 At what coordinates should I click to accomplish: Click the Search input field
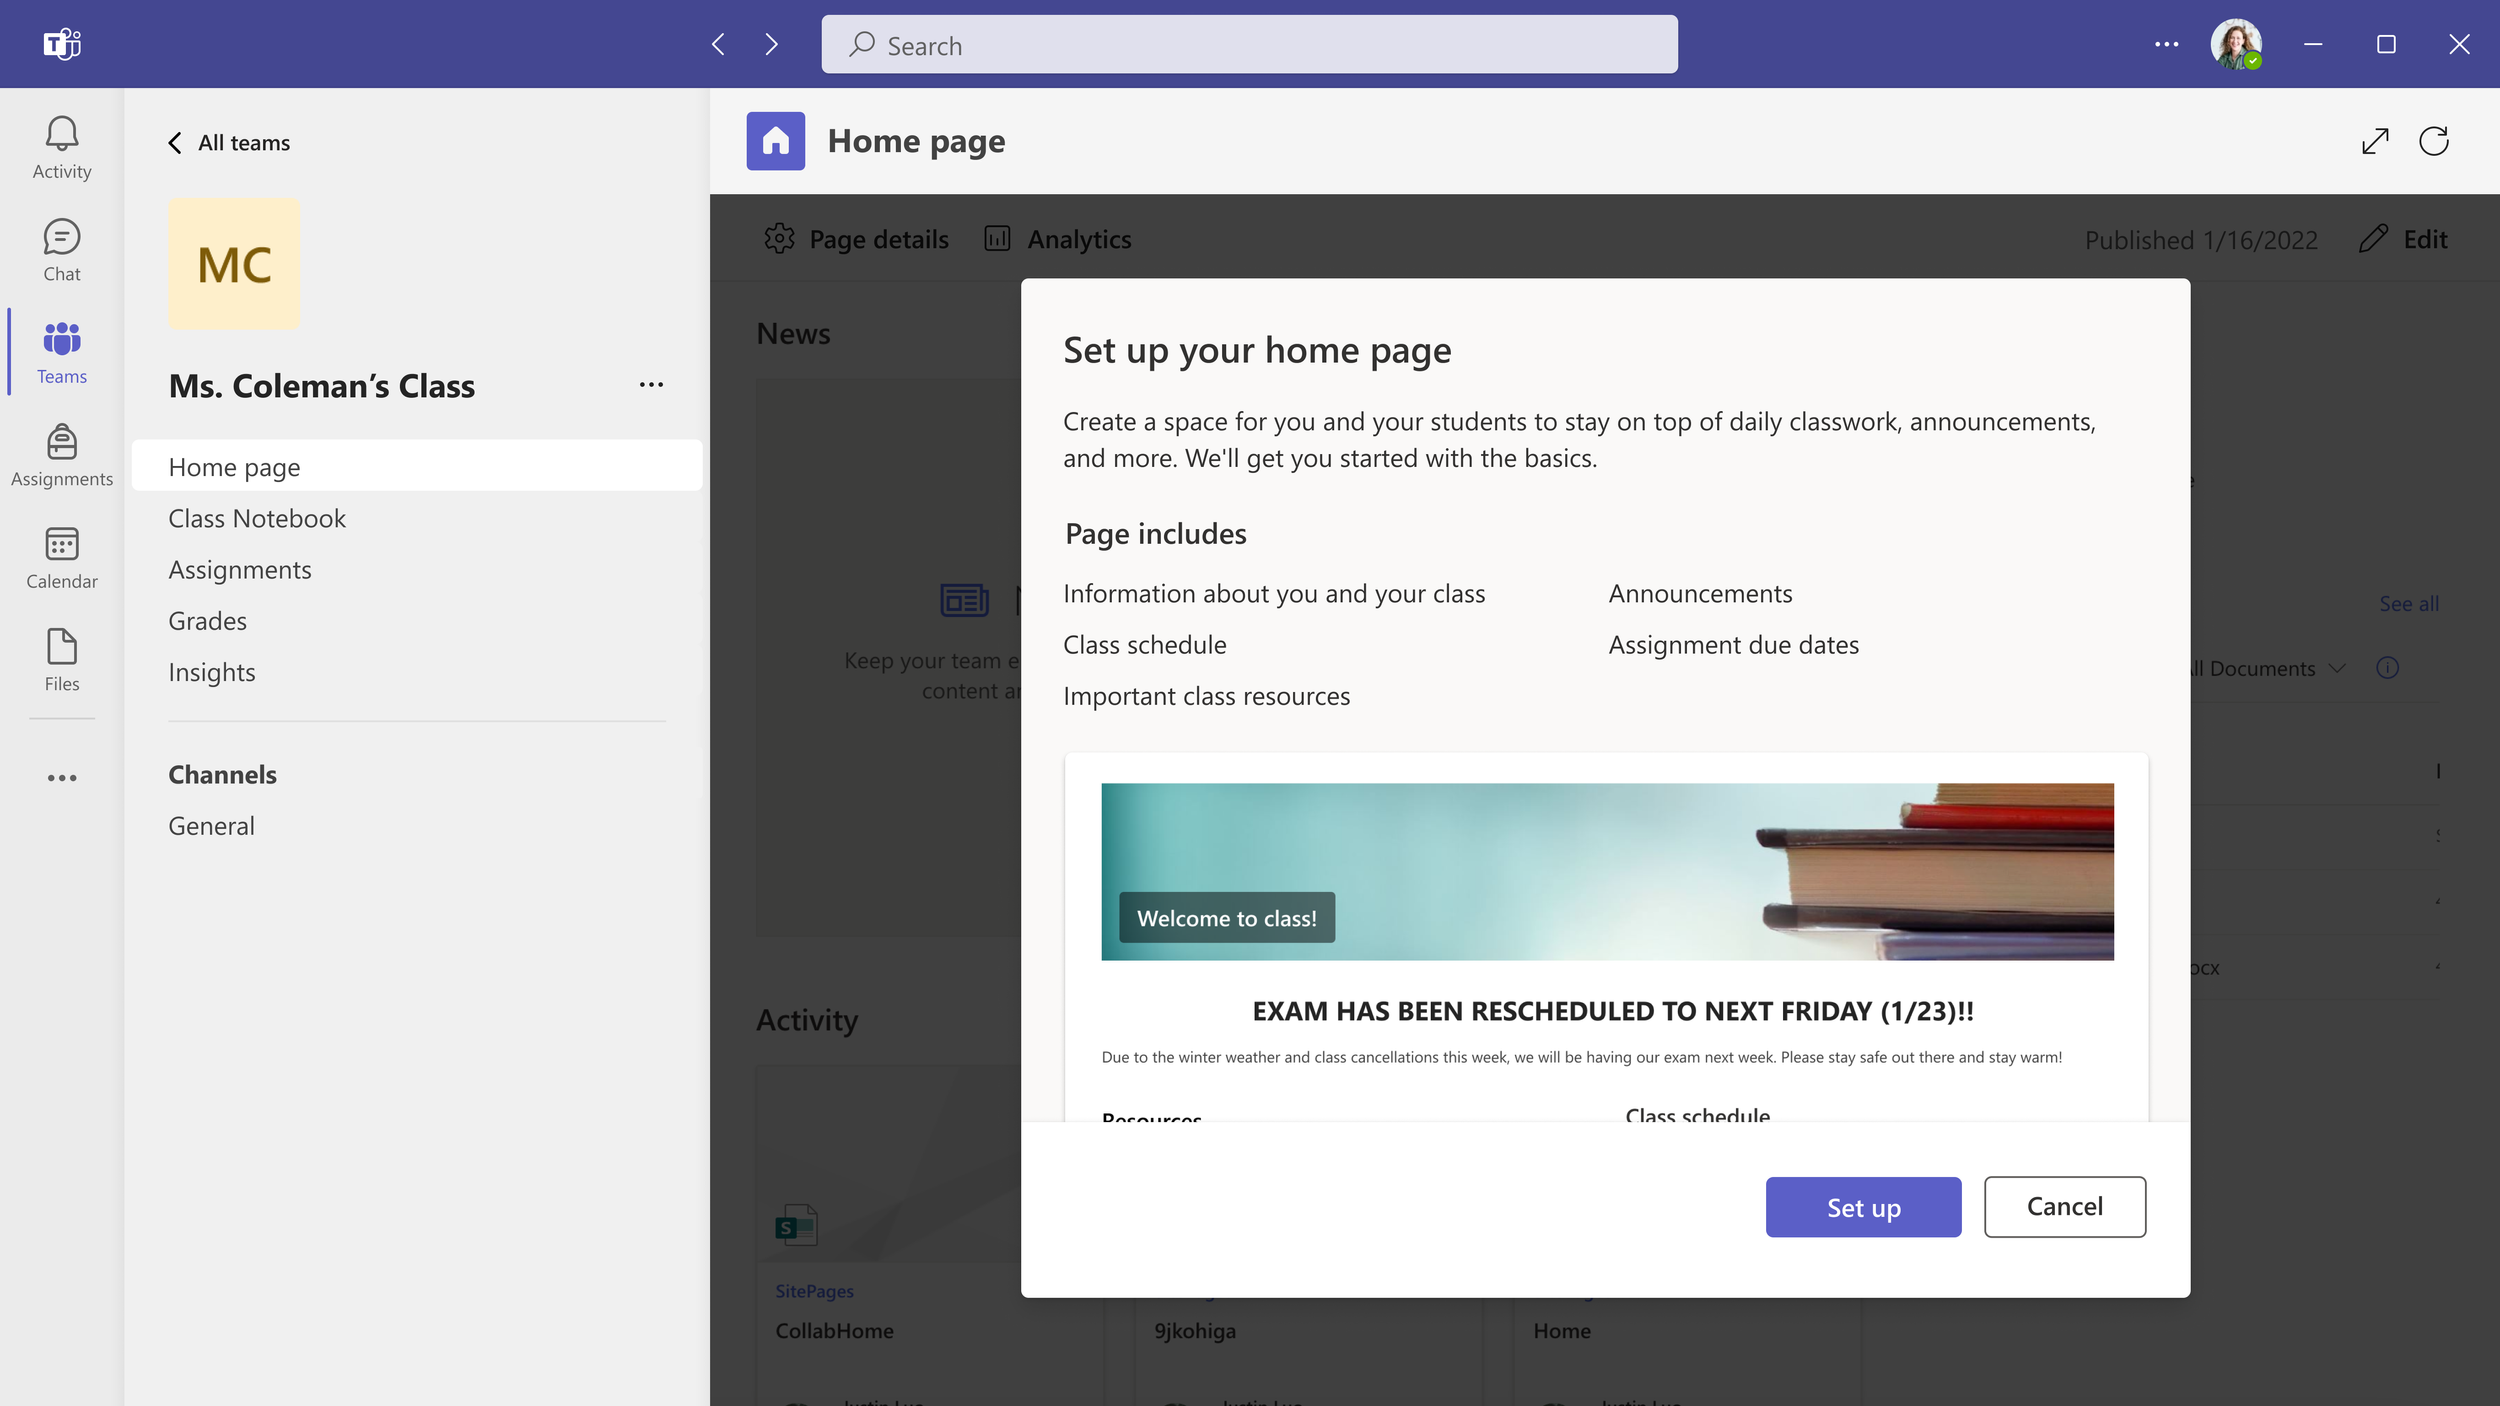1249,45
